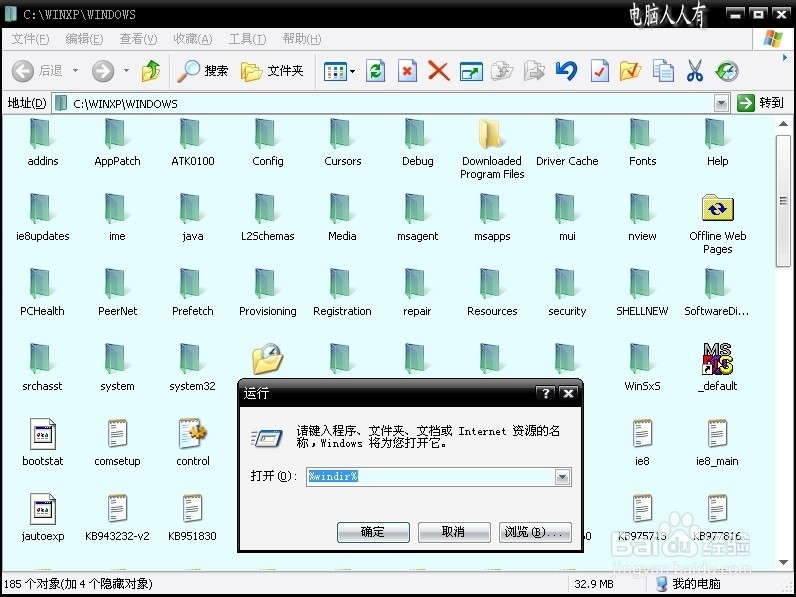Open the views dropdown arrow
The width and height of the screenshot is (796, 597).
352,71
